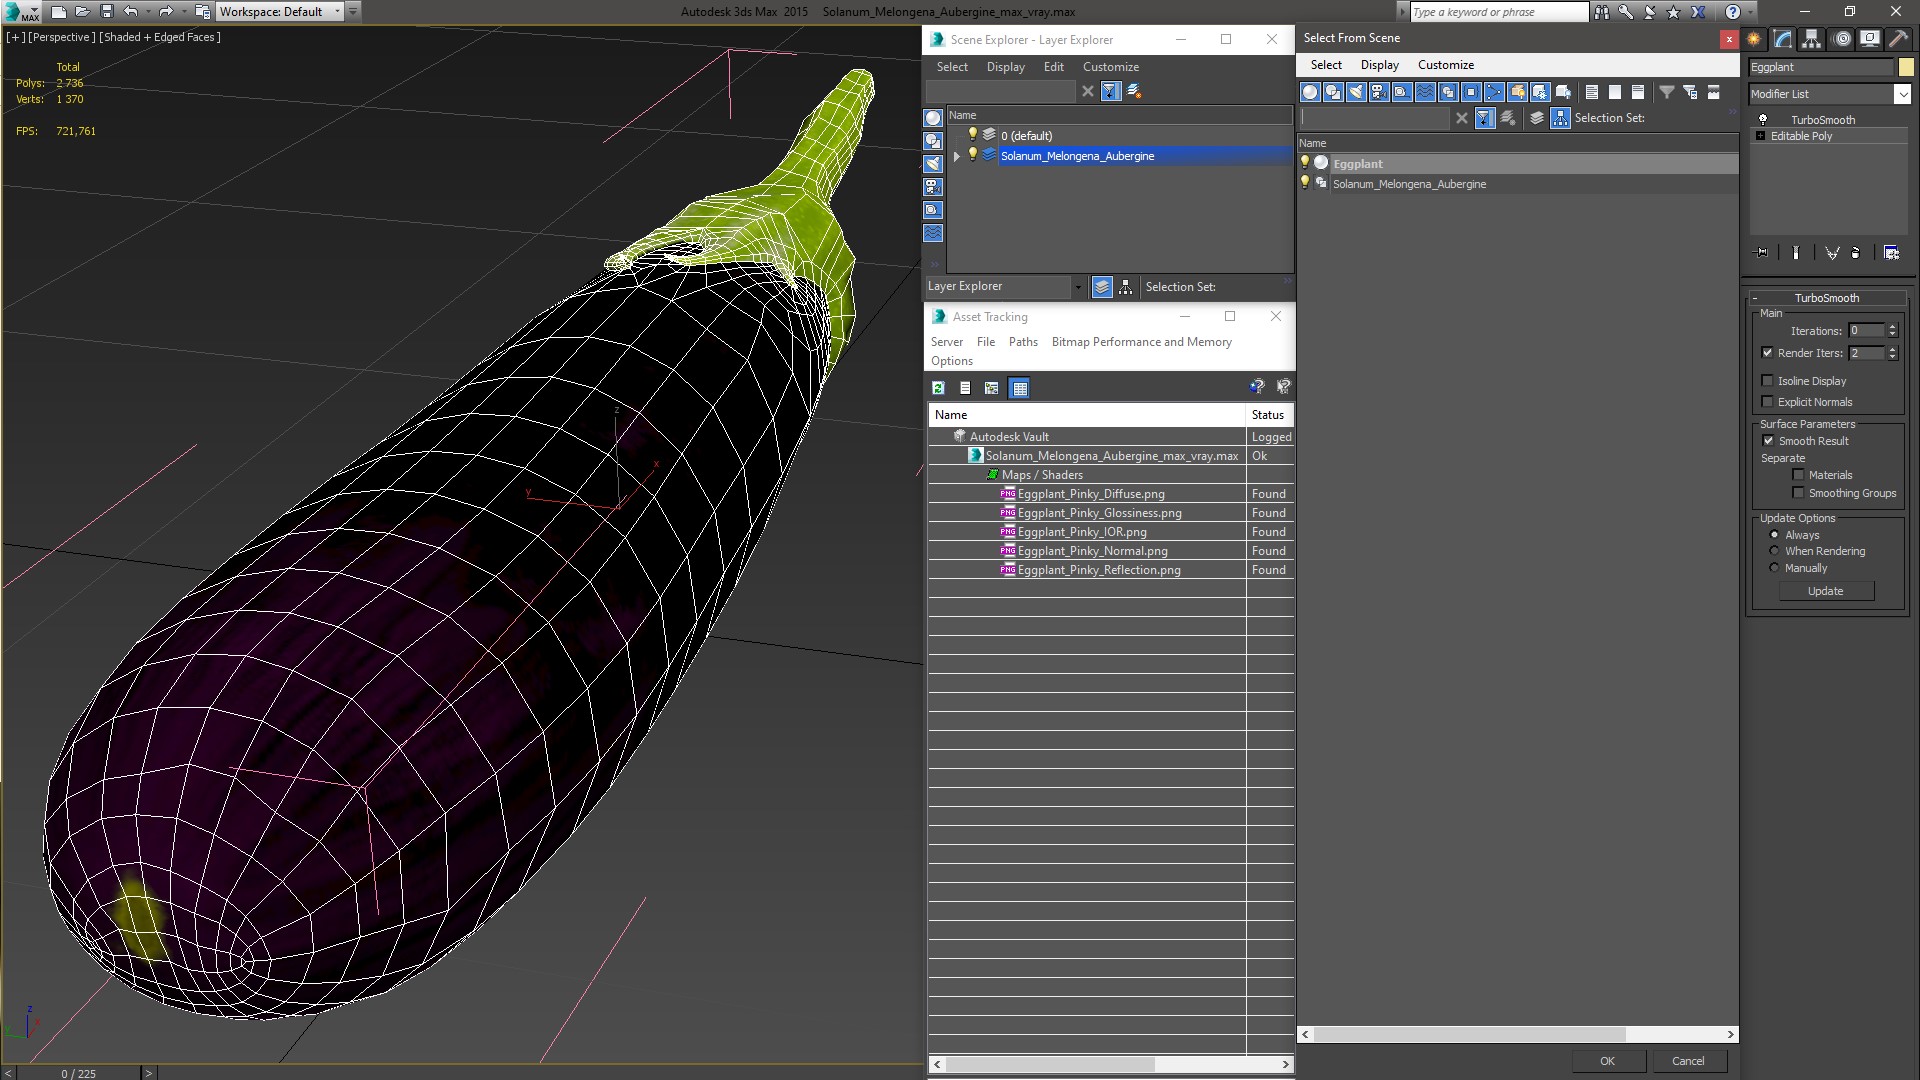Select Always update option
The height and width of the screenshot is (1080, 1920).
(1775, 535)
